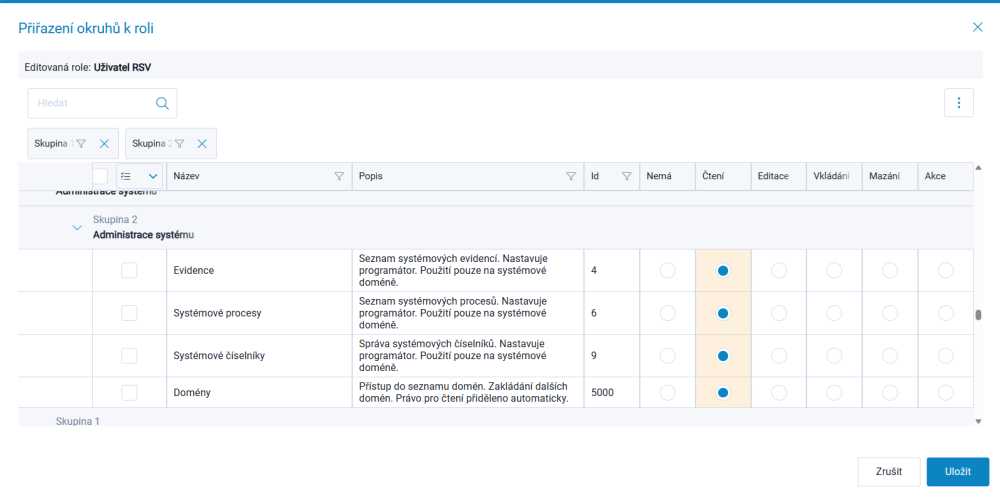Click the Čtení column header
Image resolution: width=1000 pixels, height=497 pixels.
tap(723, 177)
